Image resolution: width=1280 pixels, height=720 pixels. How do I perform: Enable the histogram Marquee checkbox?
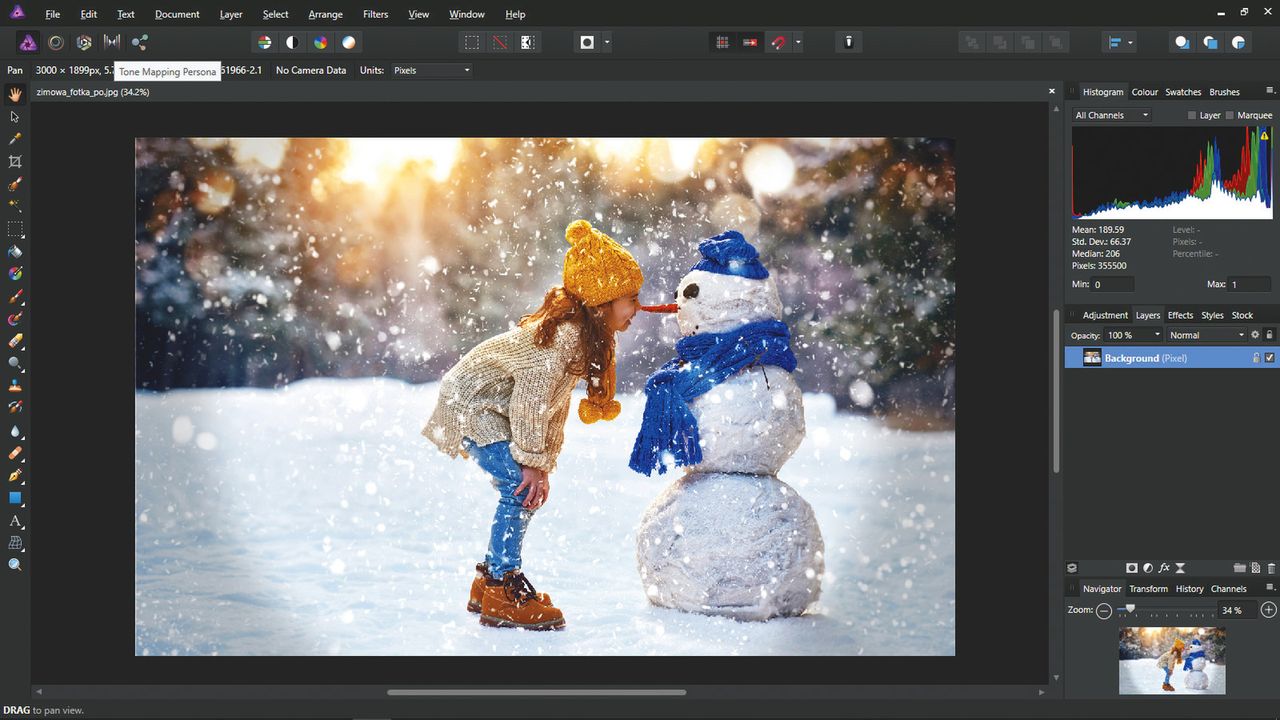tap(1230, 115)
